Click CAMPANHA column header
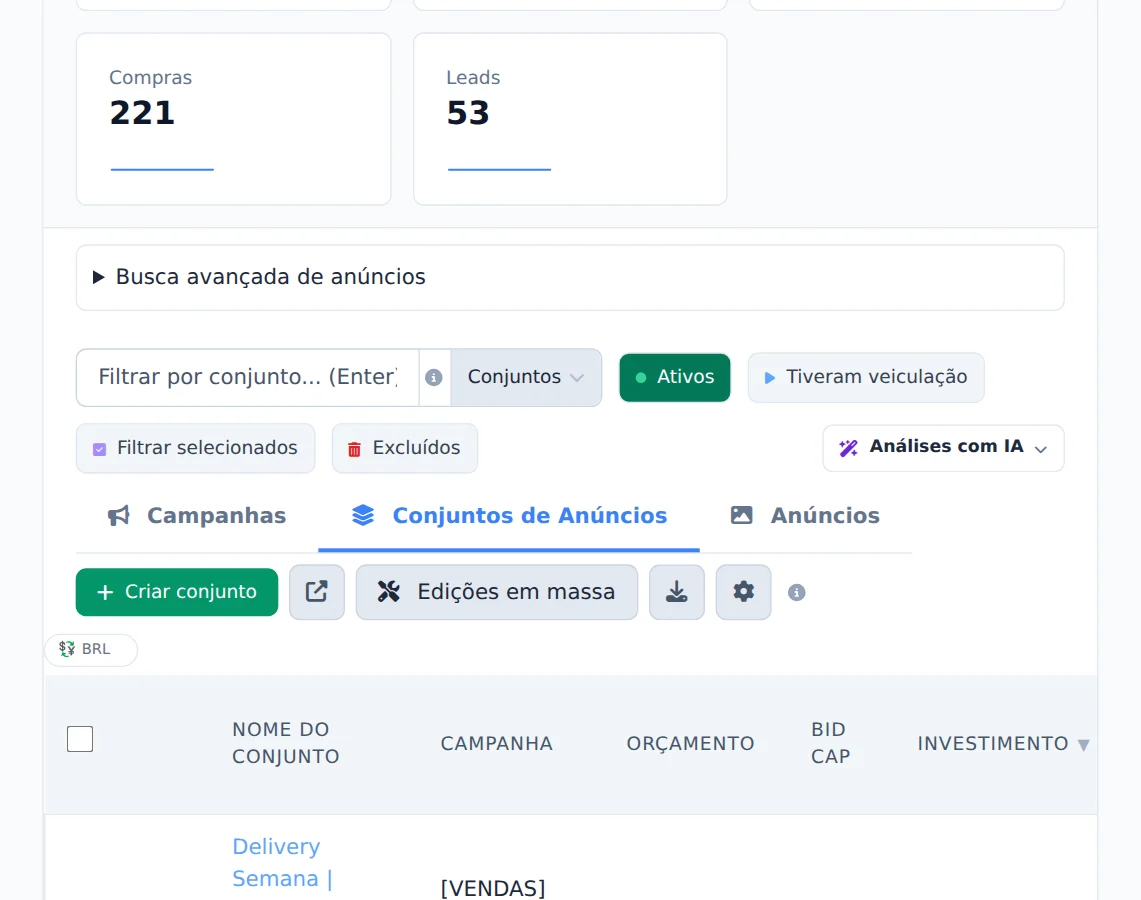Viewport: 1141px width, 900px height. click(x=496, y=744)
